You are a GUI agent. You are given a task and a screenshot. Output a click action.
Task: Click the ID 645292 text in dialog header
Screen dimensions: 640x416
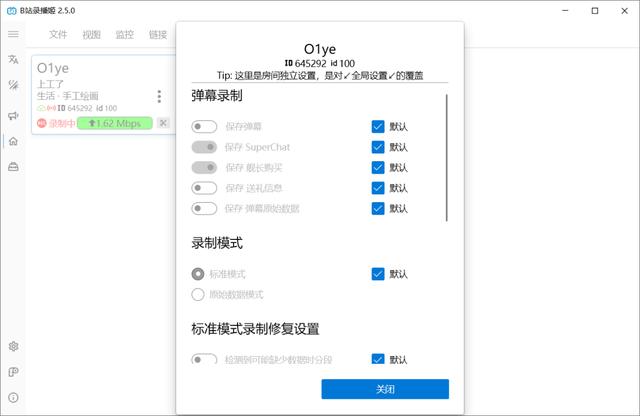[x=305, y=63]
